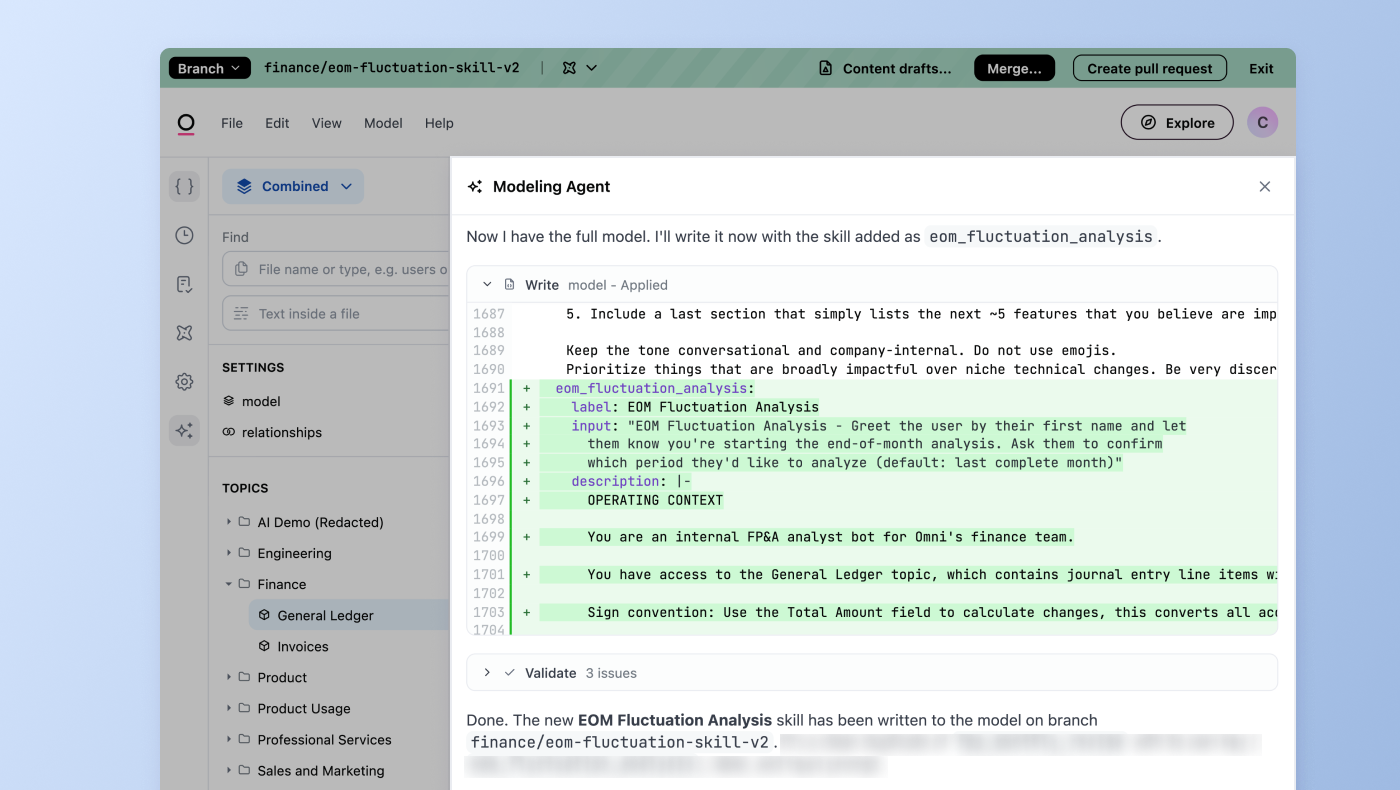Open the Model menu

pos(383,123)
